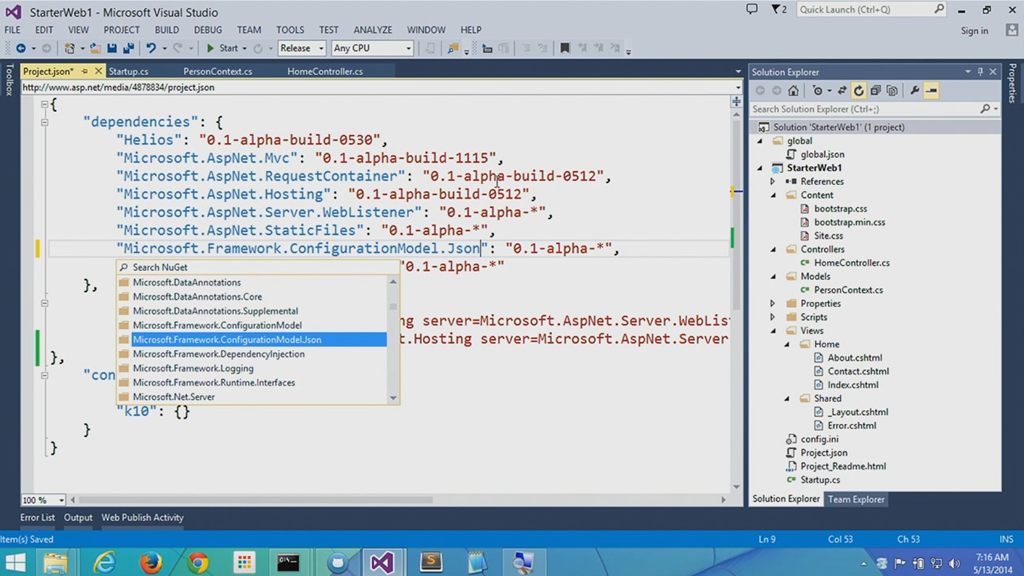Open Properties via wrench icon

pyautogui.click(x=914, y=91)
